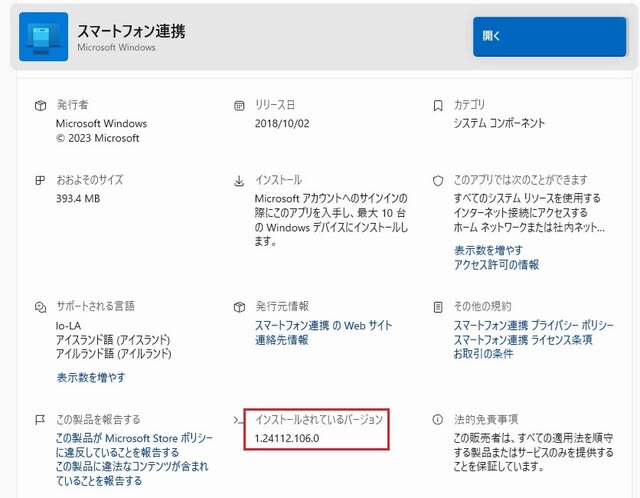Click the 発行元情報 package icon

pos(239,307)
